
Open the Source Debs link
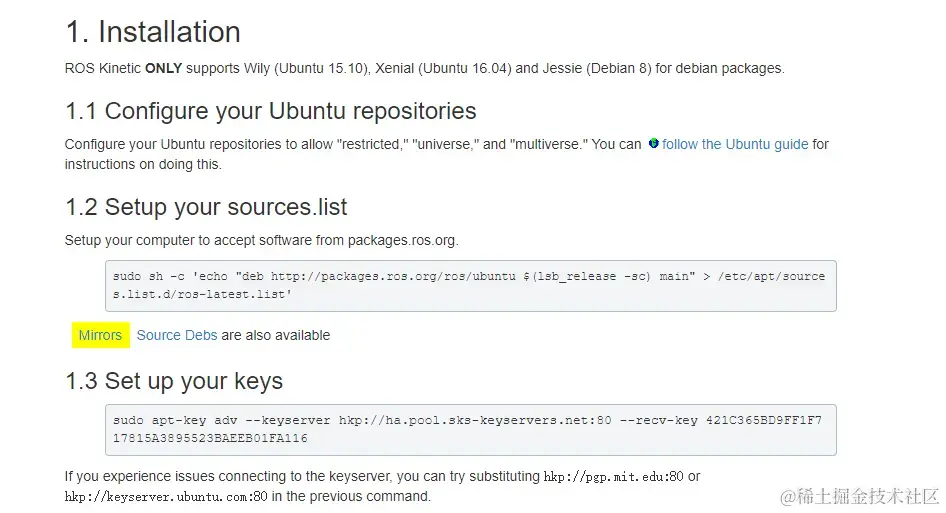click(177, 335)
